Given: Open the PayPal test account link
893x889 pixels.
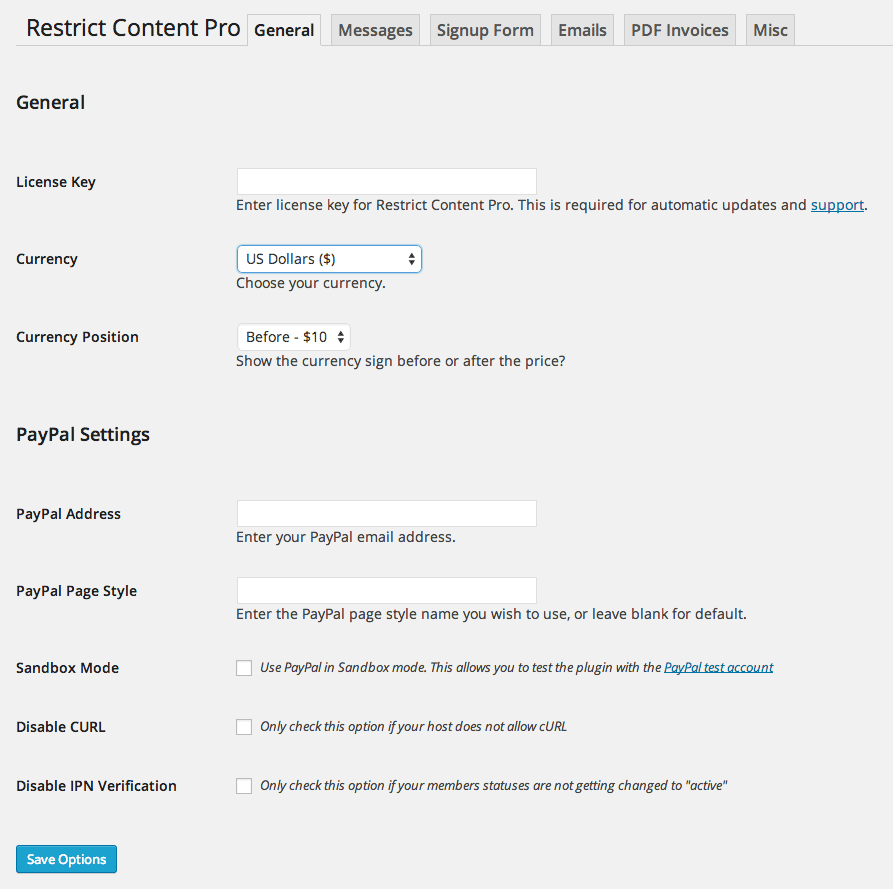Looking at the screenshot, I should (x=719, y=667).
